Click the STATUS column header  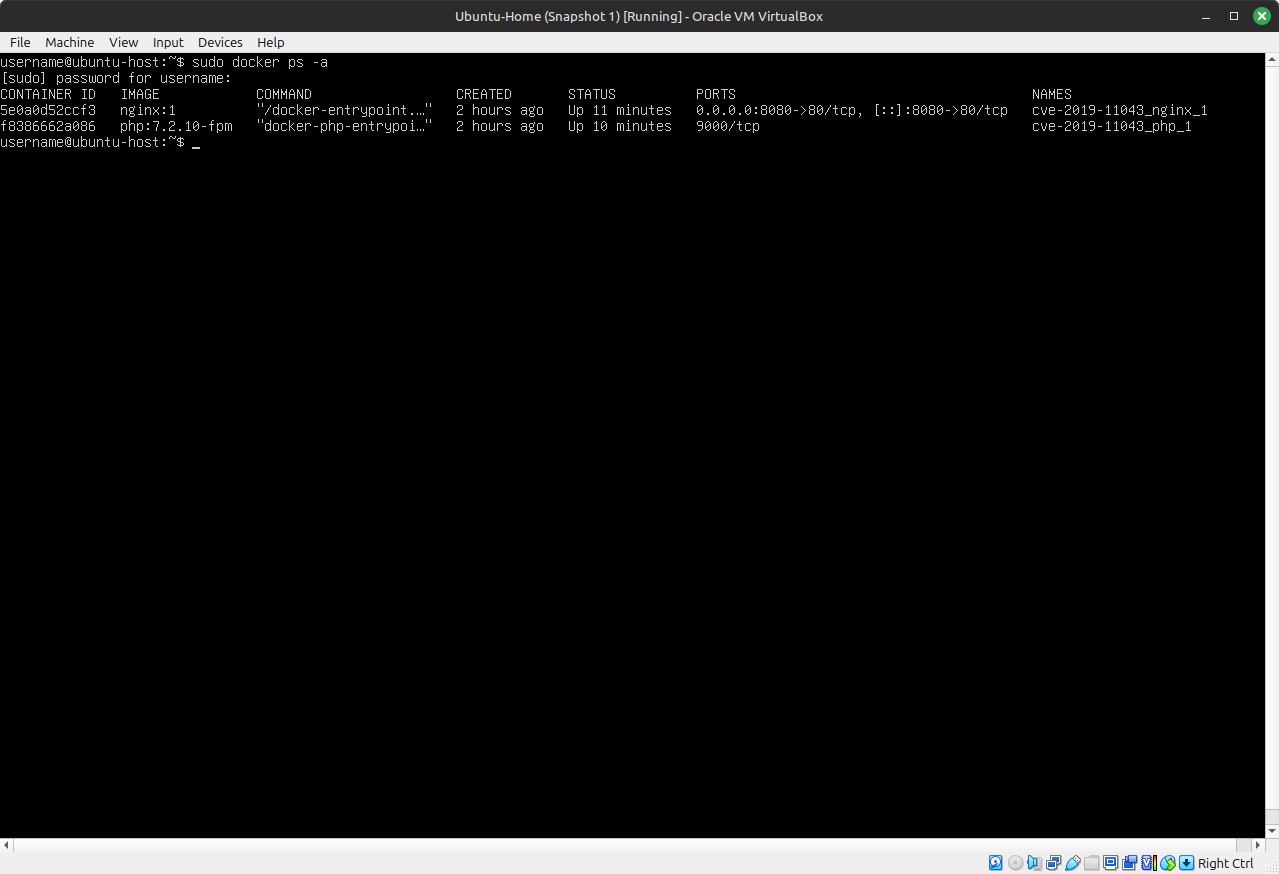[x=592, y=94]
